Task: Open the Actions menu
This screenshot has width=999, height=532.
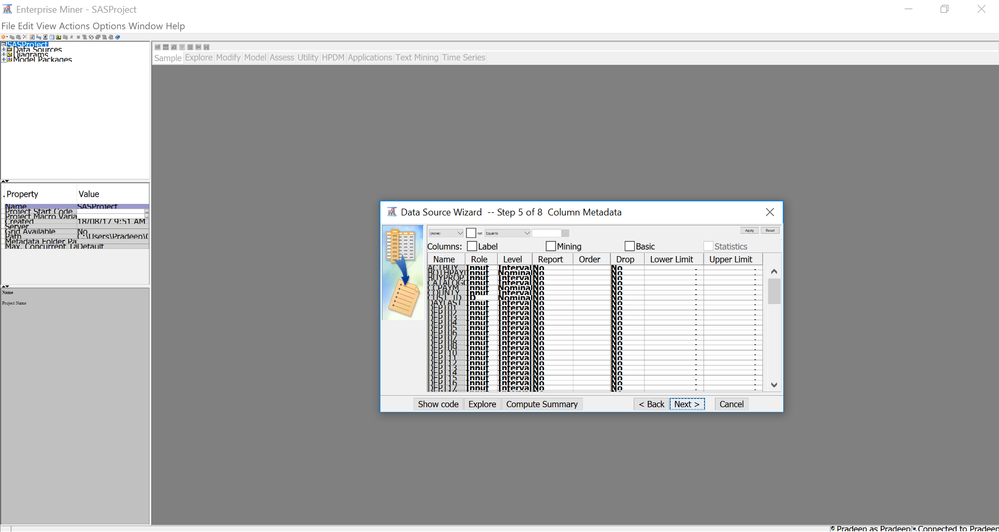Action: pyautogui.click(x=75, y=26)
